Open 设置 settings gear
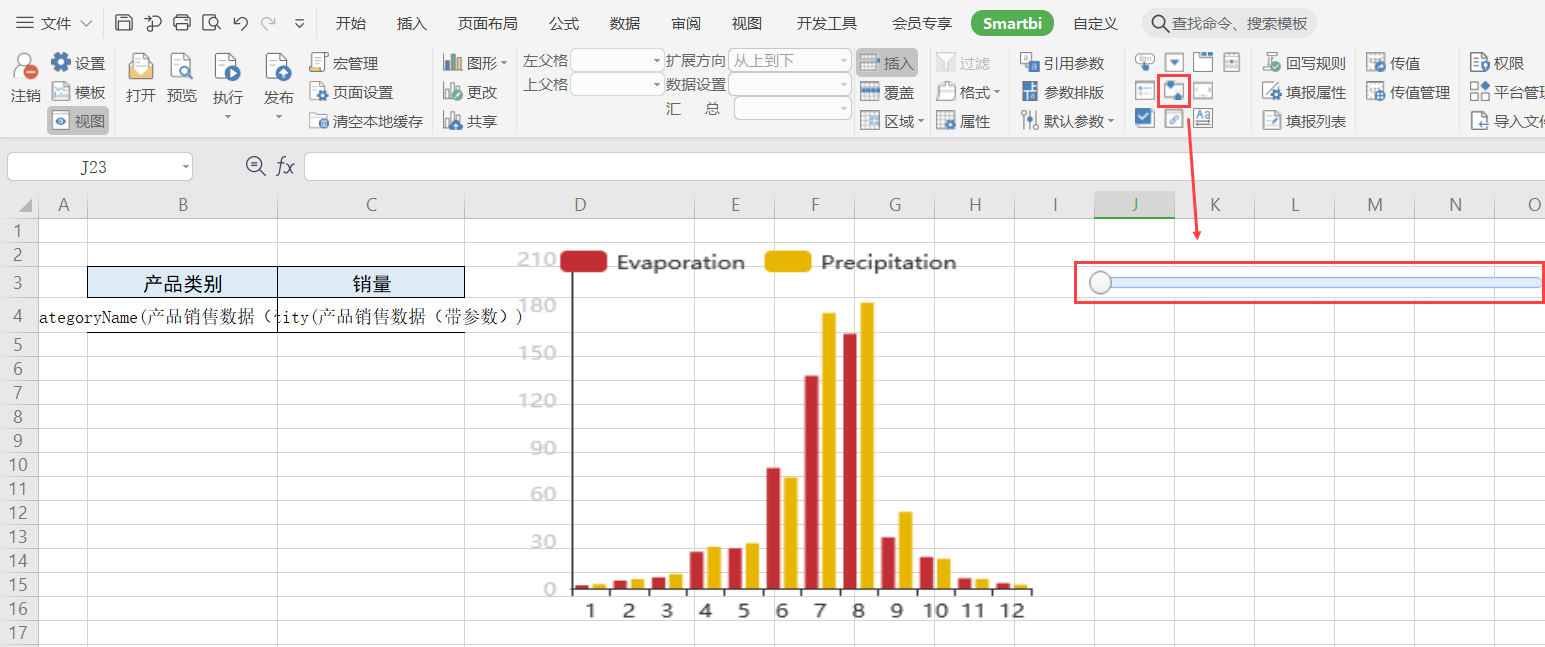Image resolution: width=1545 pixels, height=647 pixels. [78, 63]
